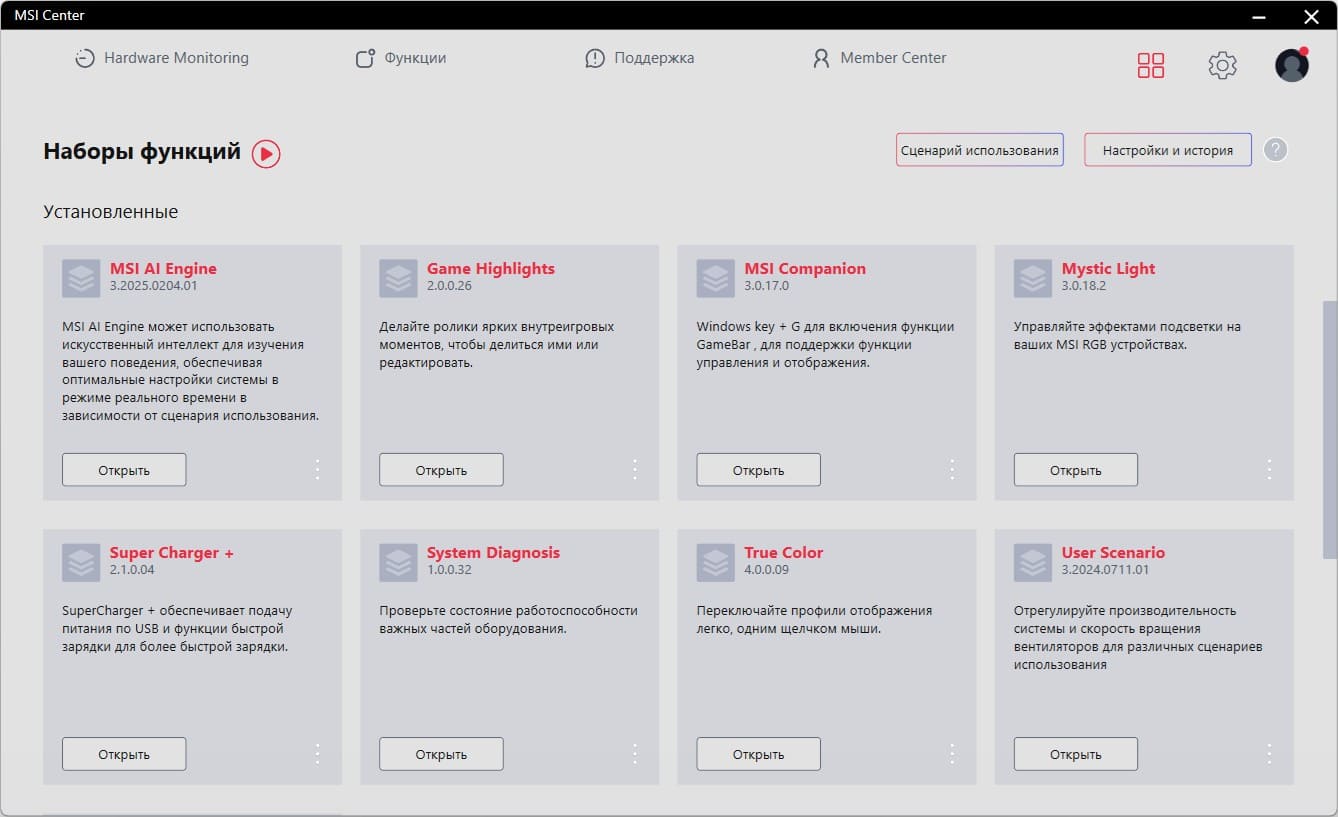Open more options for User Scenario

click(1269, 753)
